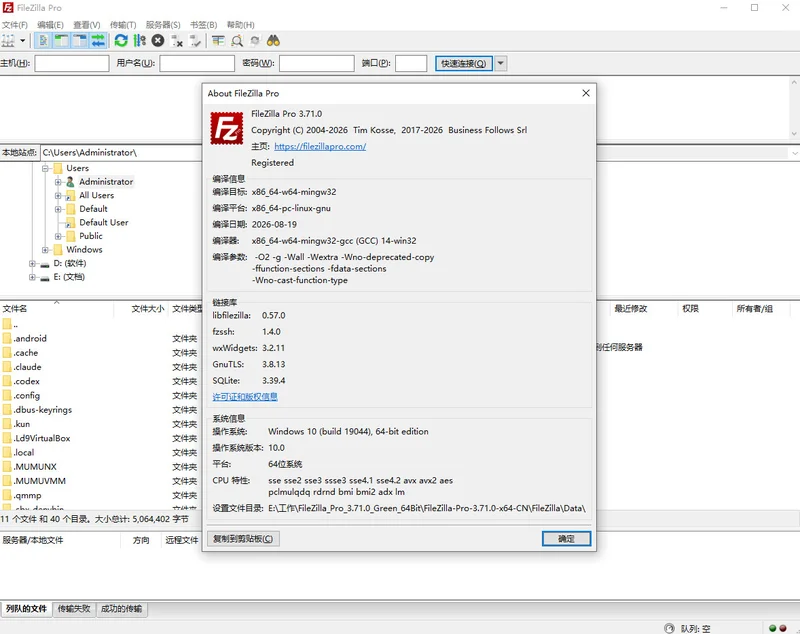Select the .dbus-keyrings folder name

43,410
